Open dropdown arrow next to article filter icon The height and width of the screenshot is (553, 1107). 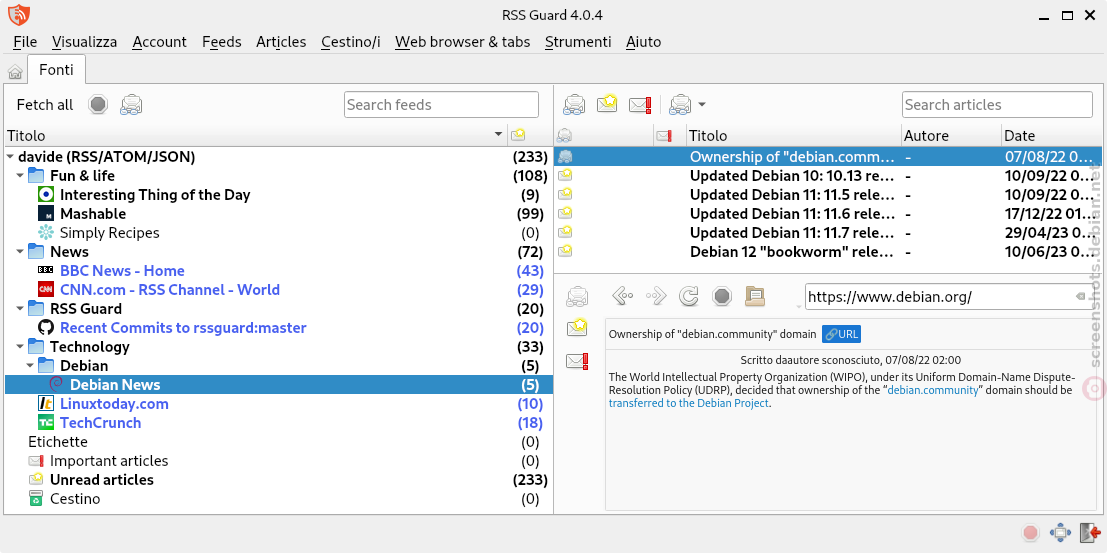click(x=701, y=105)
